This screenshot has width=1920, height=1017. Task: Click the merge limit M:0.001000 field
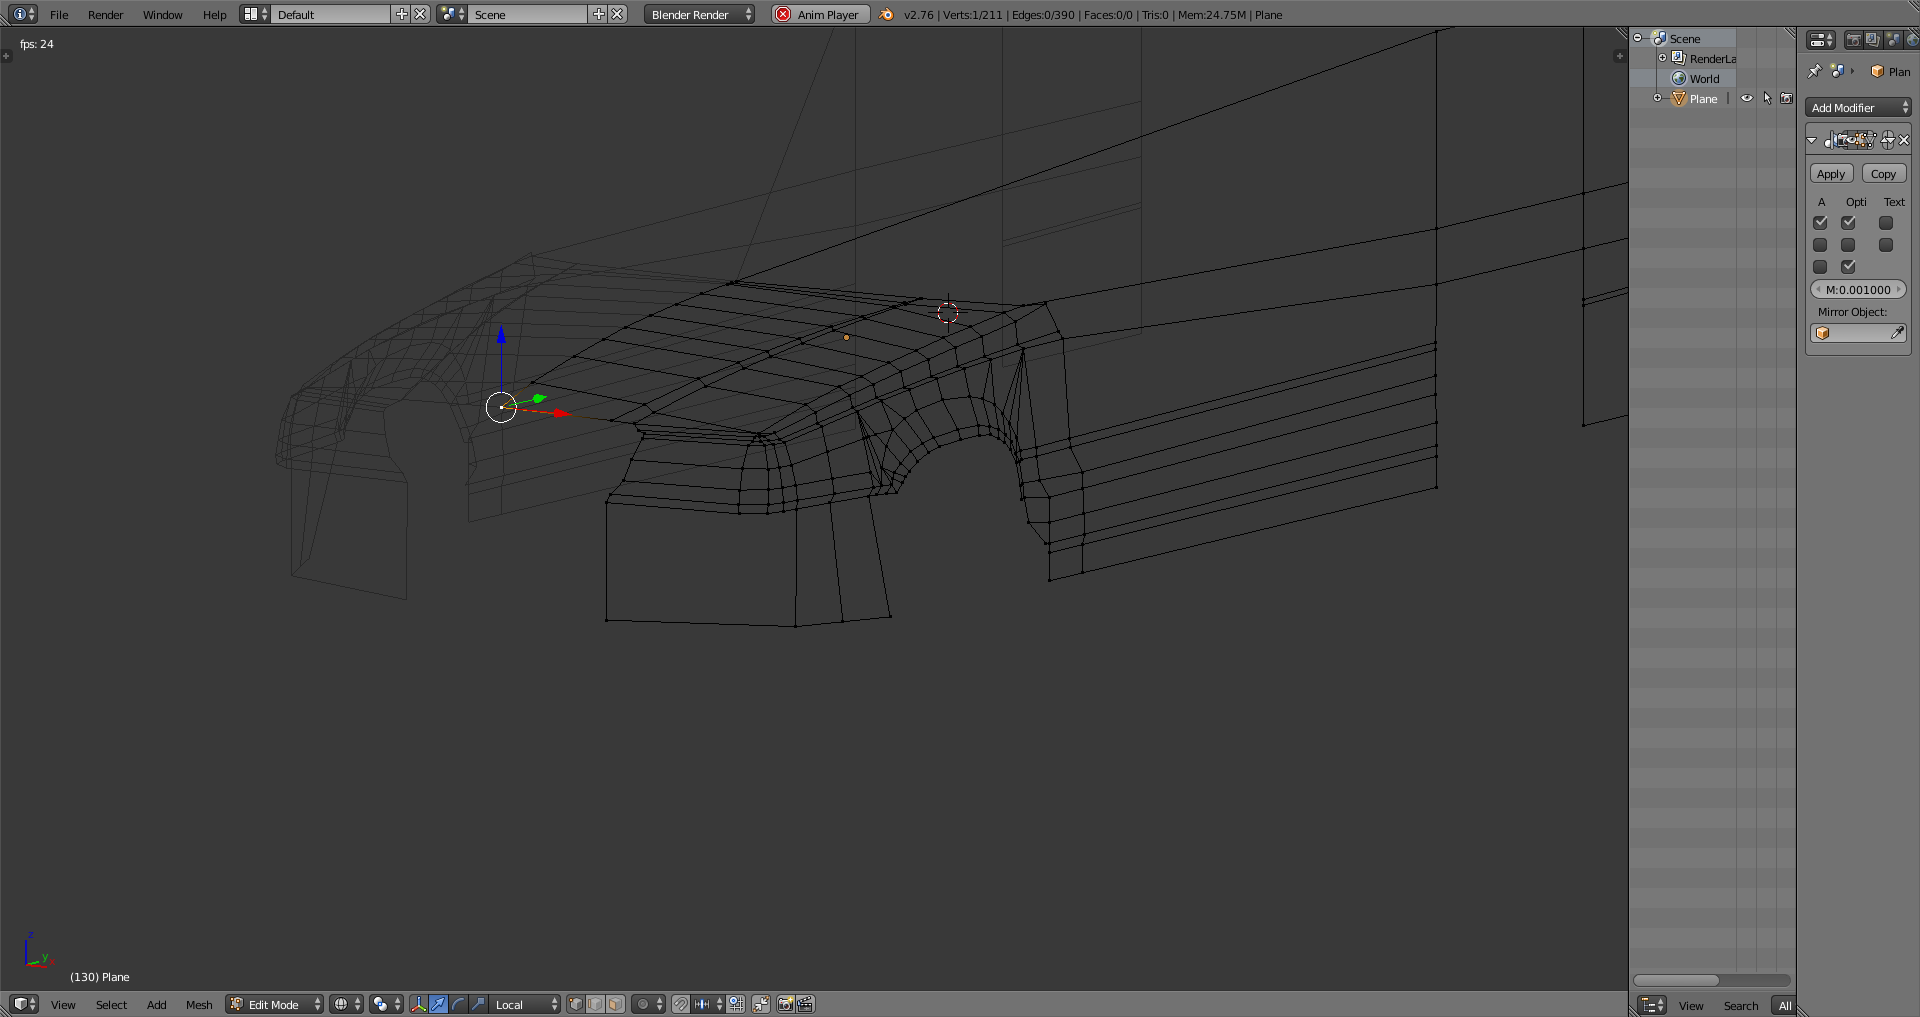[x=1858, y=290]
